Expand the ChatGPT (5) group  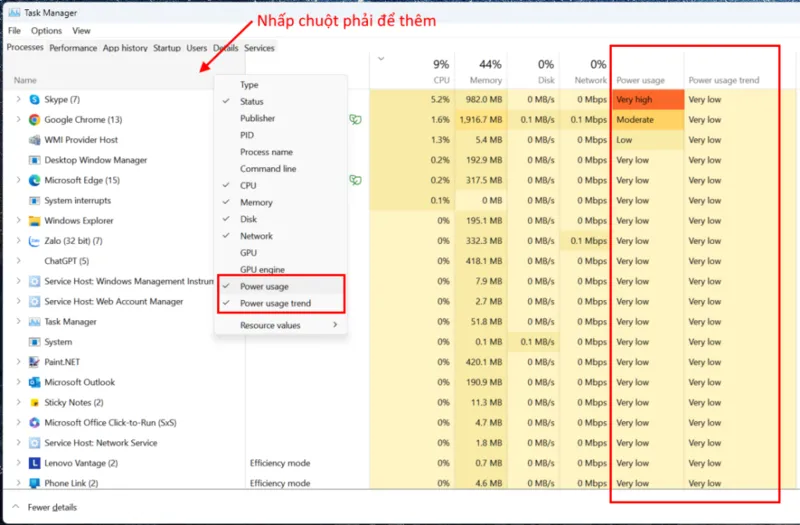(18, 261)
